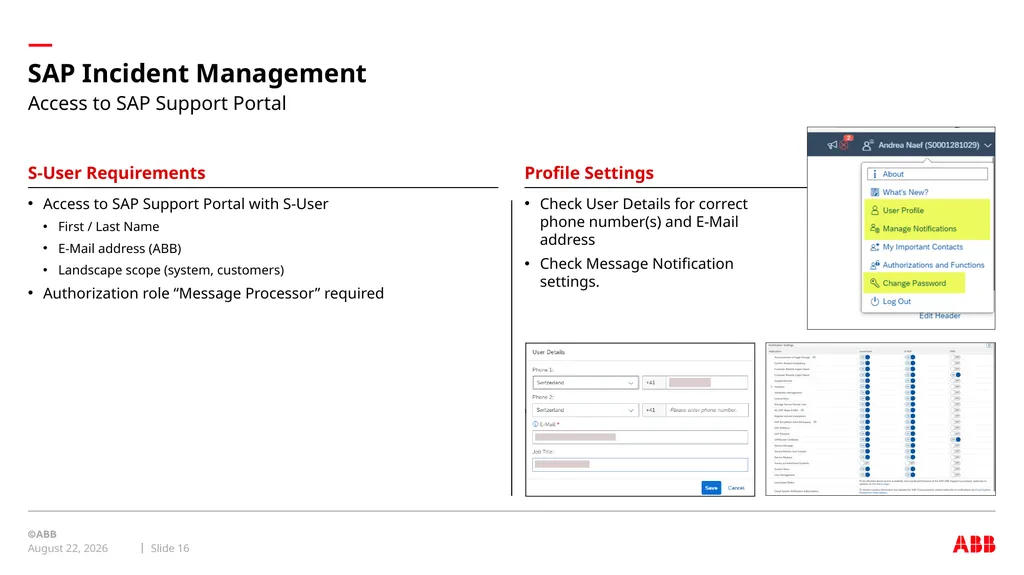The height and width of the screenshot is (575, 1024).
Task: Click the 'S-User Requirements' heading
Action: point(116,172)
